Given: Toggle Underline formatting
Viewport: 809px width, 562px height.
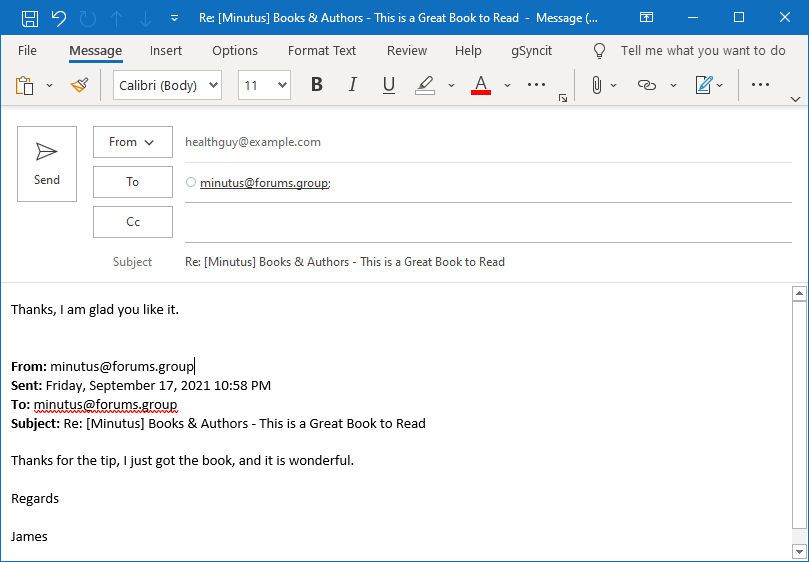Looking at the screenshot, I should click(x=389, y=85).
